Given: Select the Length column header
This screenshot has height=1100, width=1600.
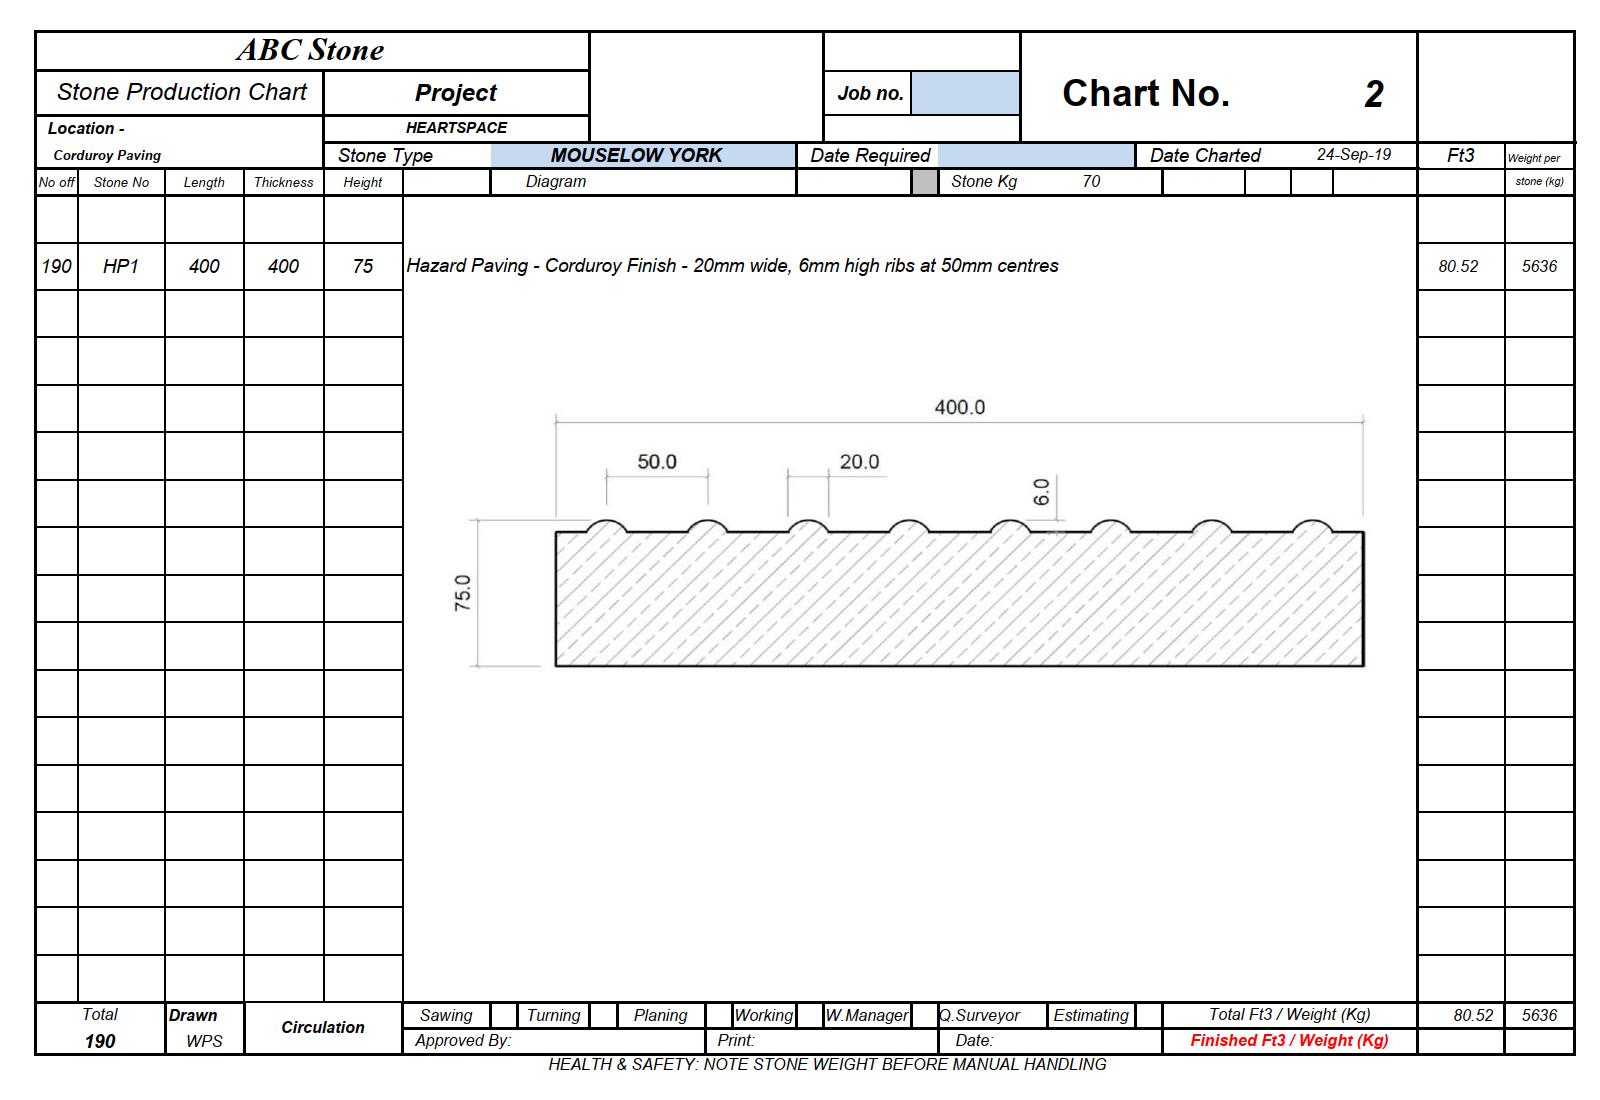Looking at the screenshot, I should coord(204,182).
